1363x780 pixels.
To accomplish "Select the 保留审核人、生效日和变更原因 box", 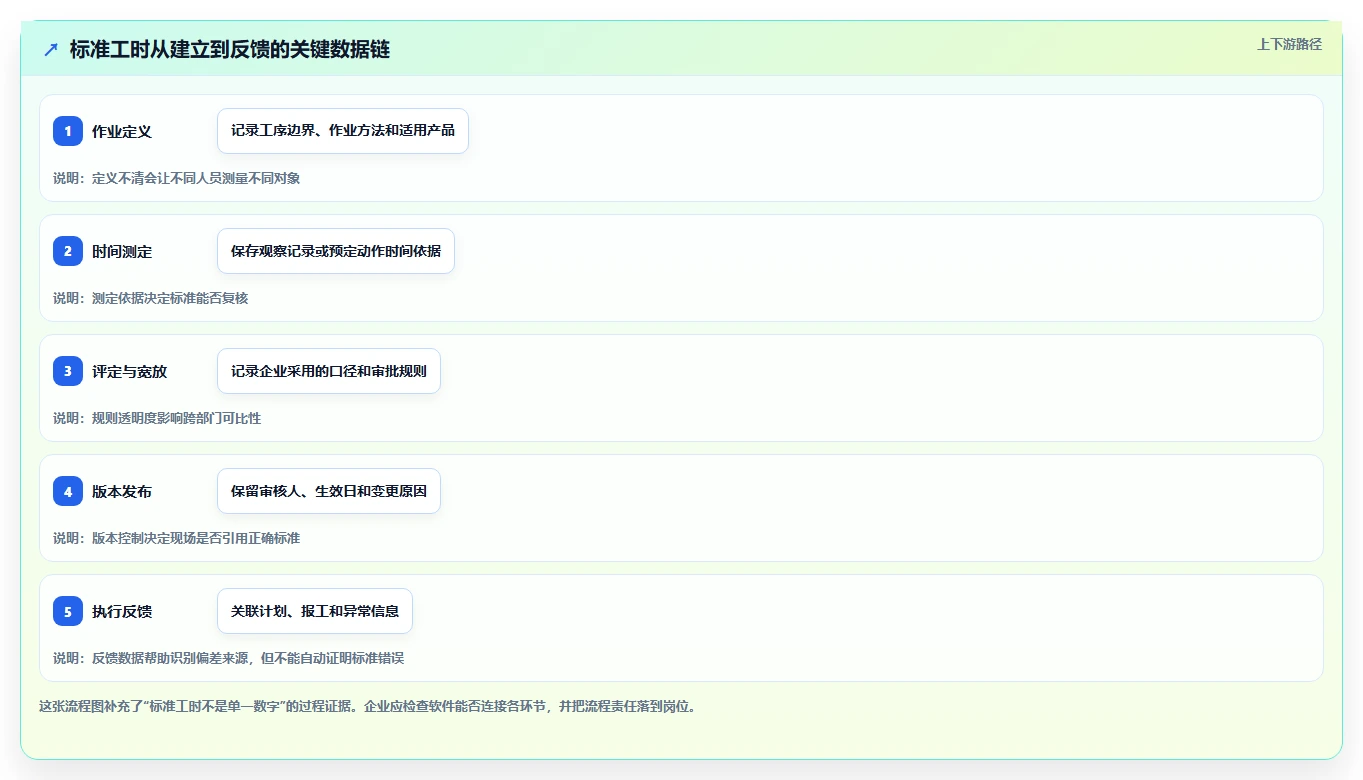I will point(329,491).
